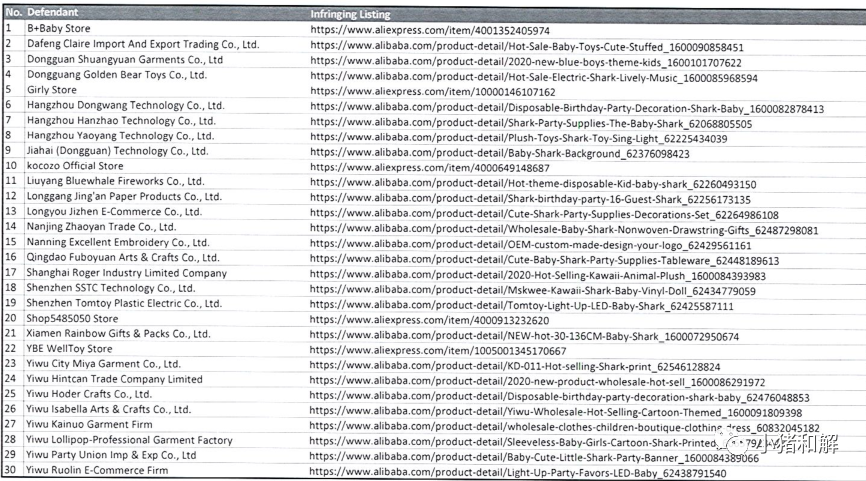
Task: Open the Hot-Sale-Baby-Toys-Cute-Stuffed listing link
Action: pyautogui.click(x=527, y=47)
